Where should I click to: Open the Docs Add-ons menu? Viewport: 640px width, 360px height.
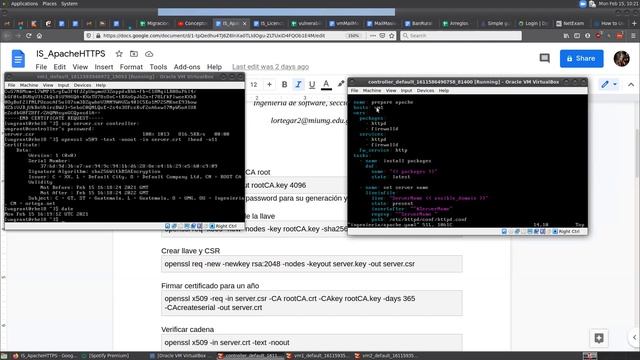187,67
